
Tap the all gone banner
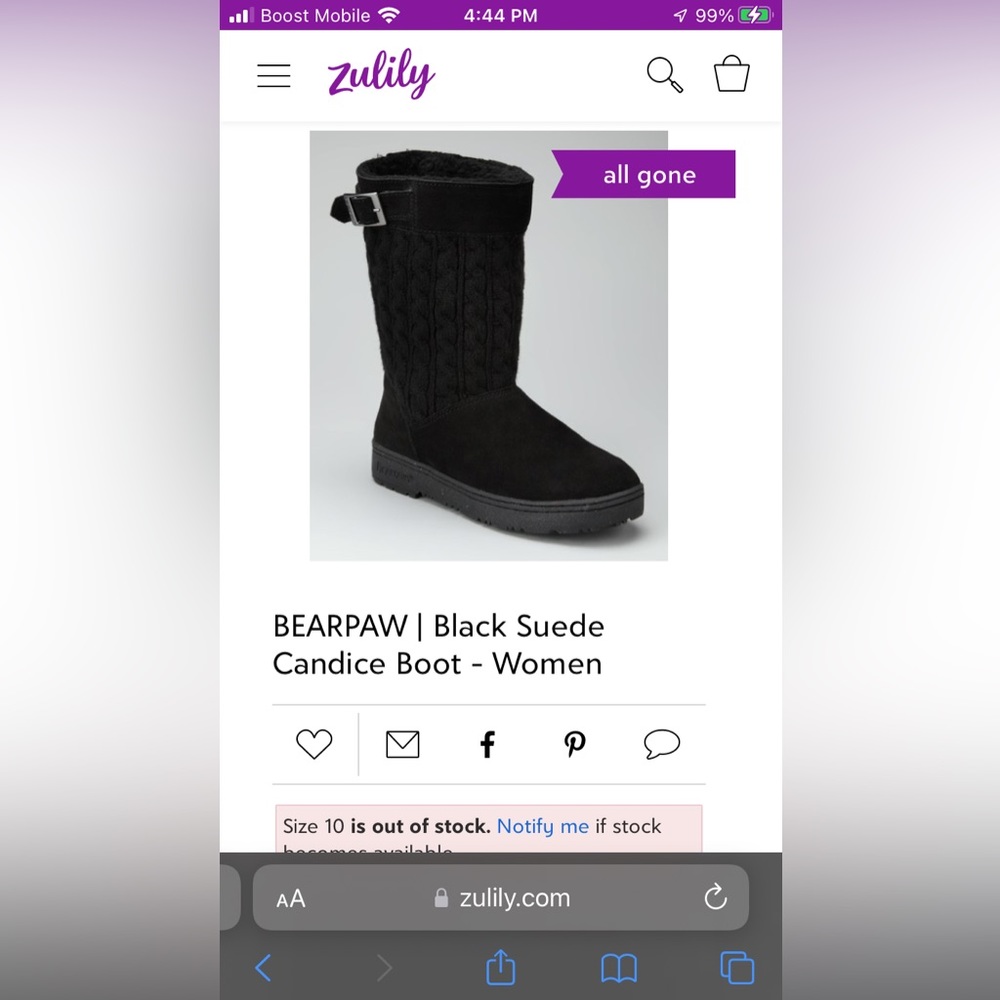pos(643,174)
